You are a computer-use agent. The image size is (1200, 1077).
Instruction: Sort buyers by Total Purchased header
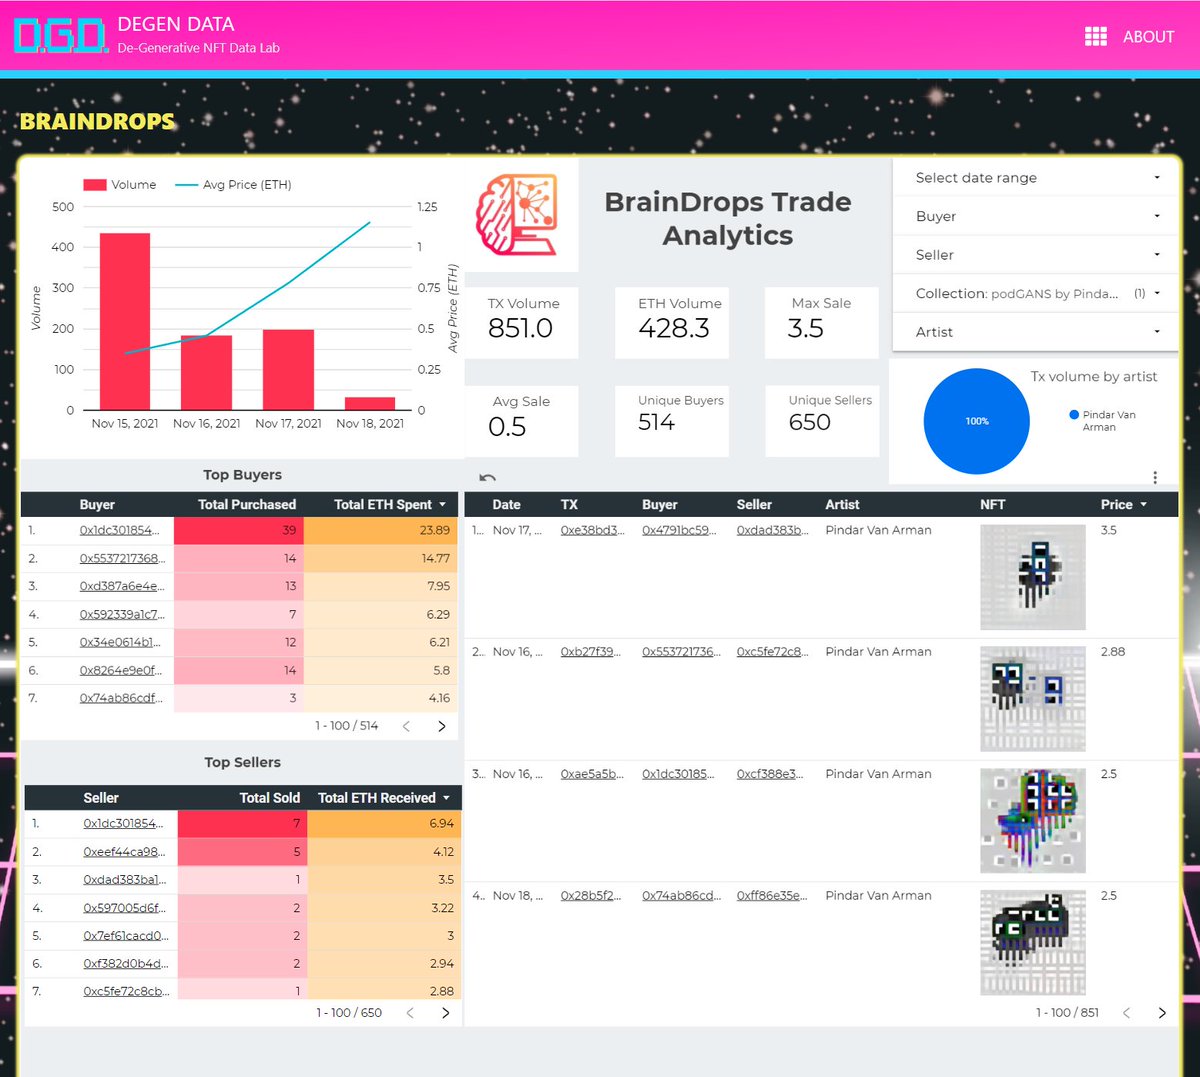tap(247, 505)
